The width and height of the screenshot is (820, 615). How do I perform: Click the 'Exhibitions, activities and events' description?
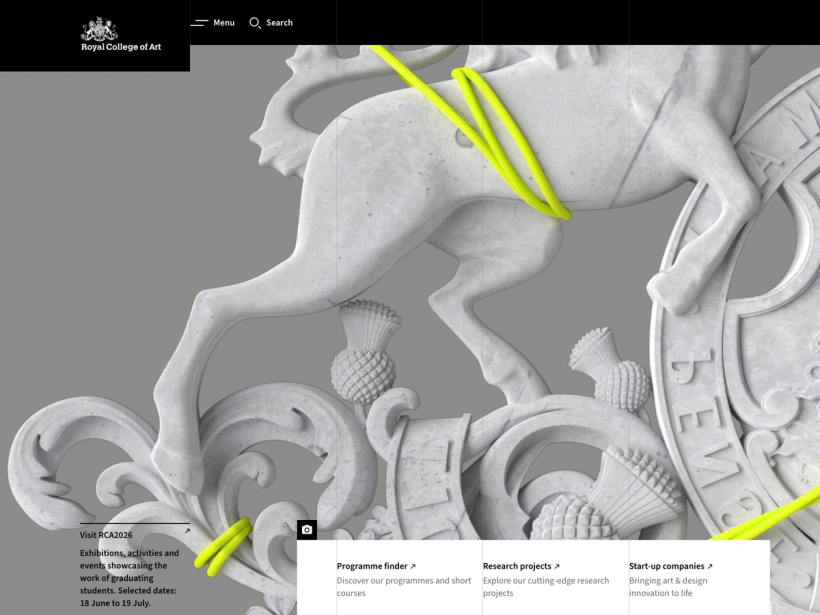[x=129, y=578]
